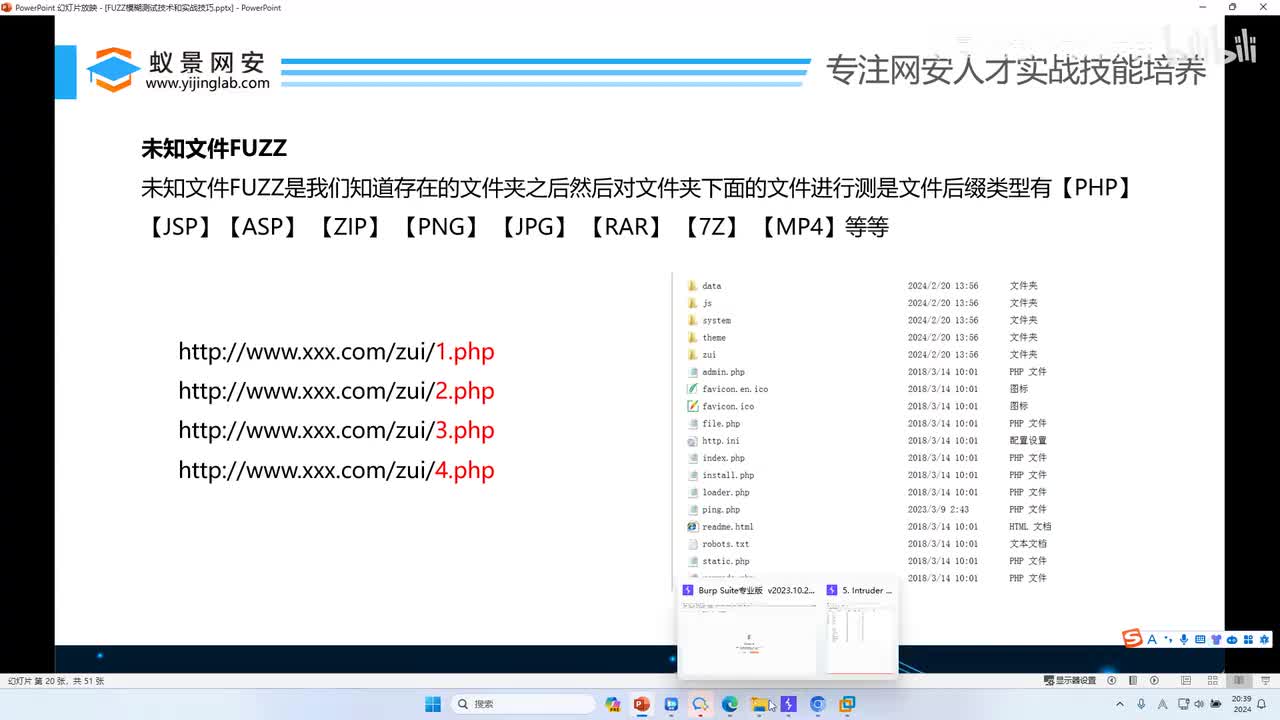The height and width of the screenshot is (720, 1280).
Task: Toggle Sogou punctuation mode
Action: pos(1168,640)
